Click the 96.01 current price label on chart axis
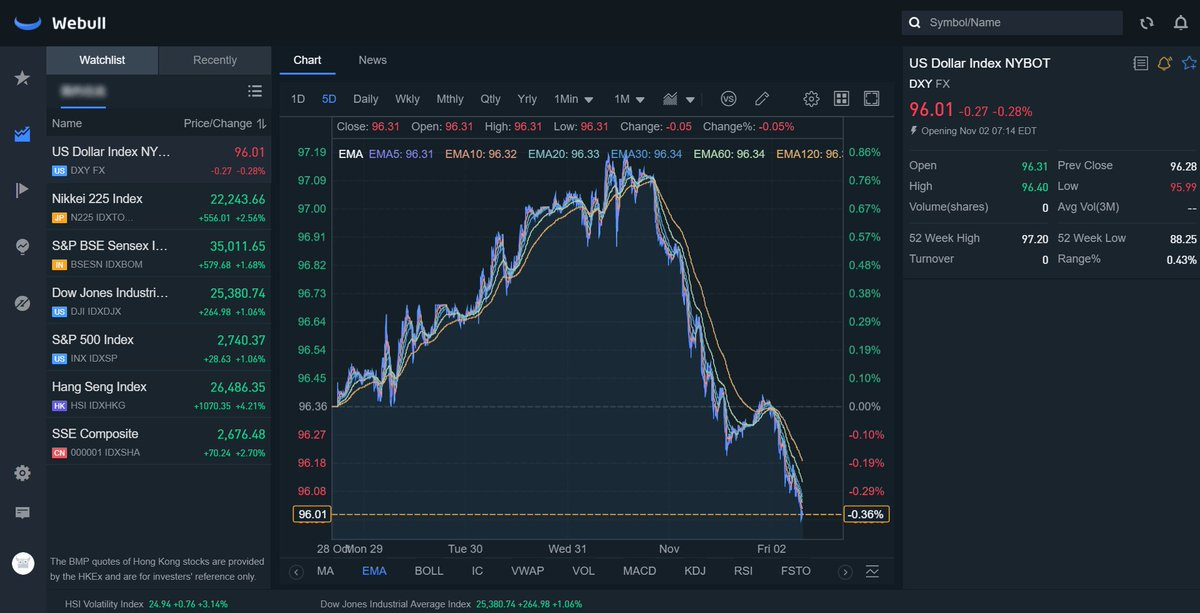The image size is (1200, 613). [312, 514]
